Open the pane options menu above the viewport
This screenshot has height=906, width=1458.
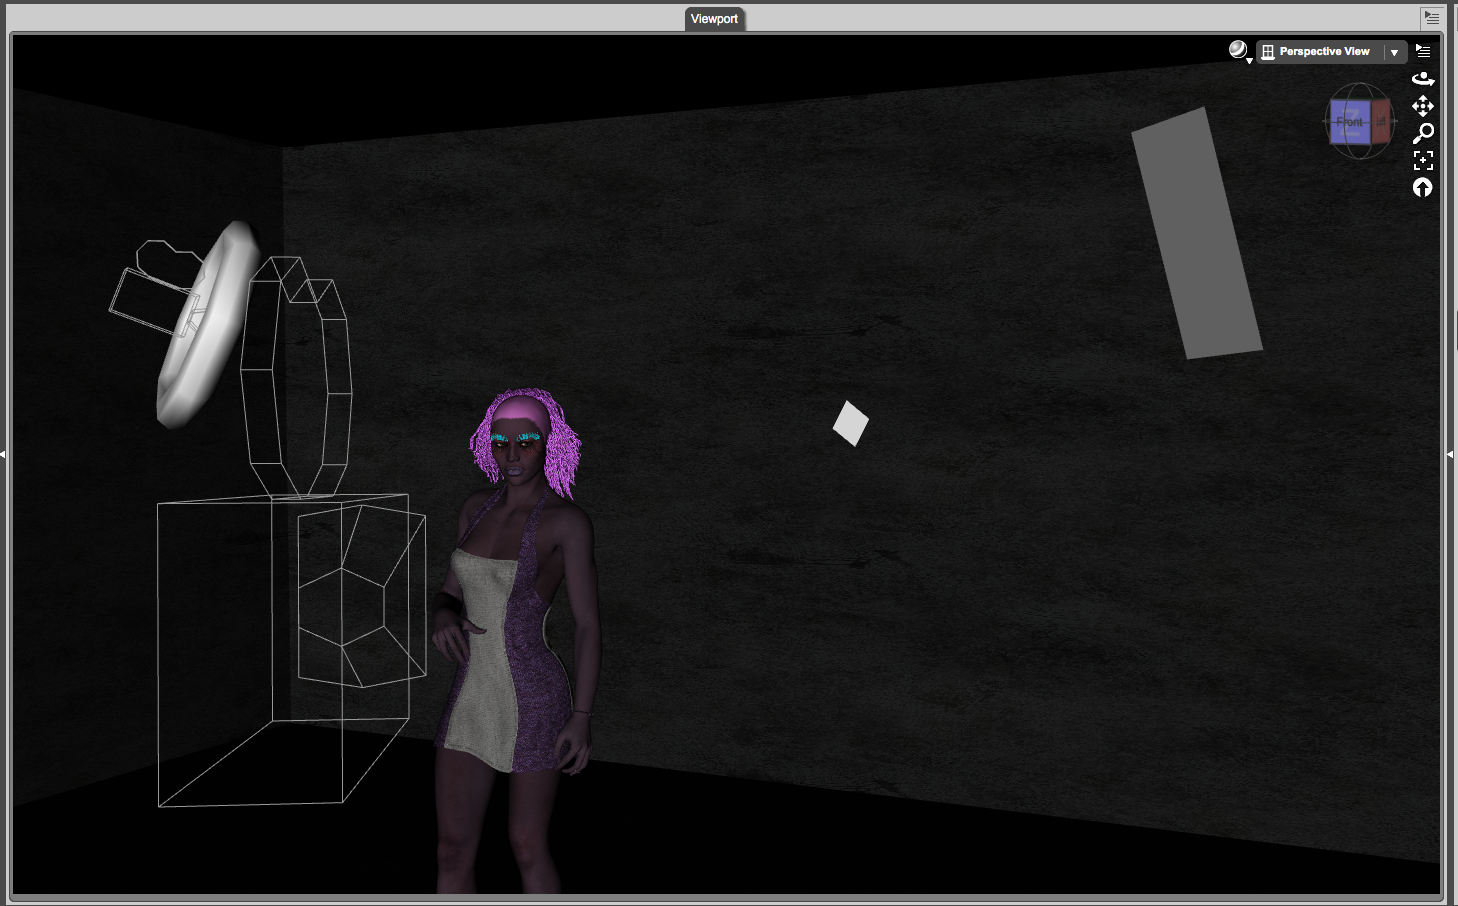point(1431,17)
